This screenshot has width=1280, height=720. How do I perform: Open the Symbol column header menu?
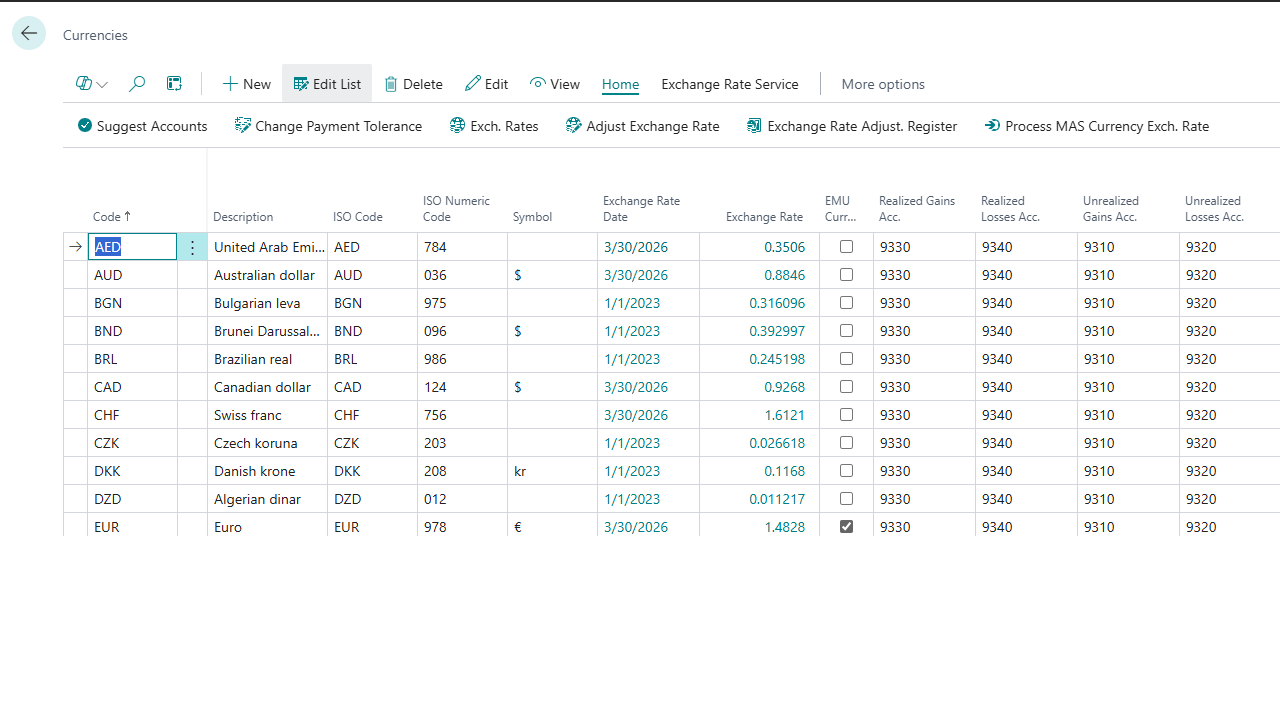pyautogui.click(x=532, y=216)
